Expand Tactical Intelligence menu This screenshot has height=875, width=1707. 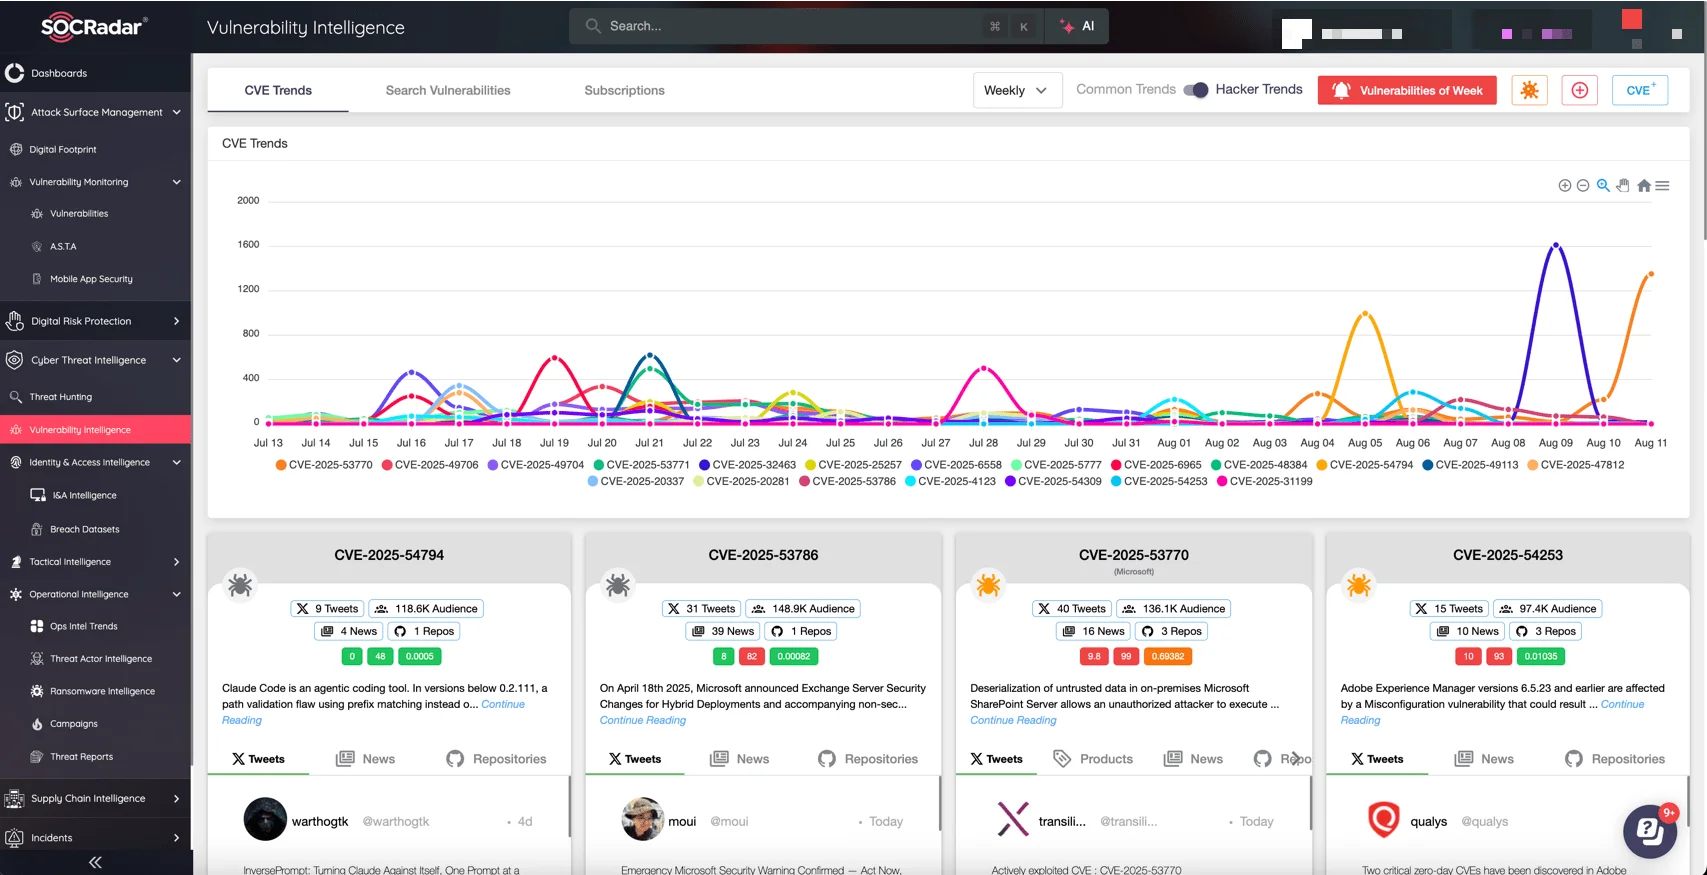click(x=95, y=562)
